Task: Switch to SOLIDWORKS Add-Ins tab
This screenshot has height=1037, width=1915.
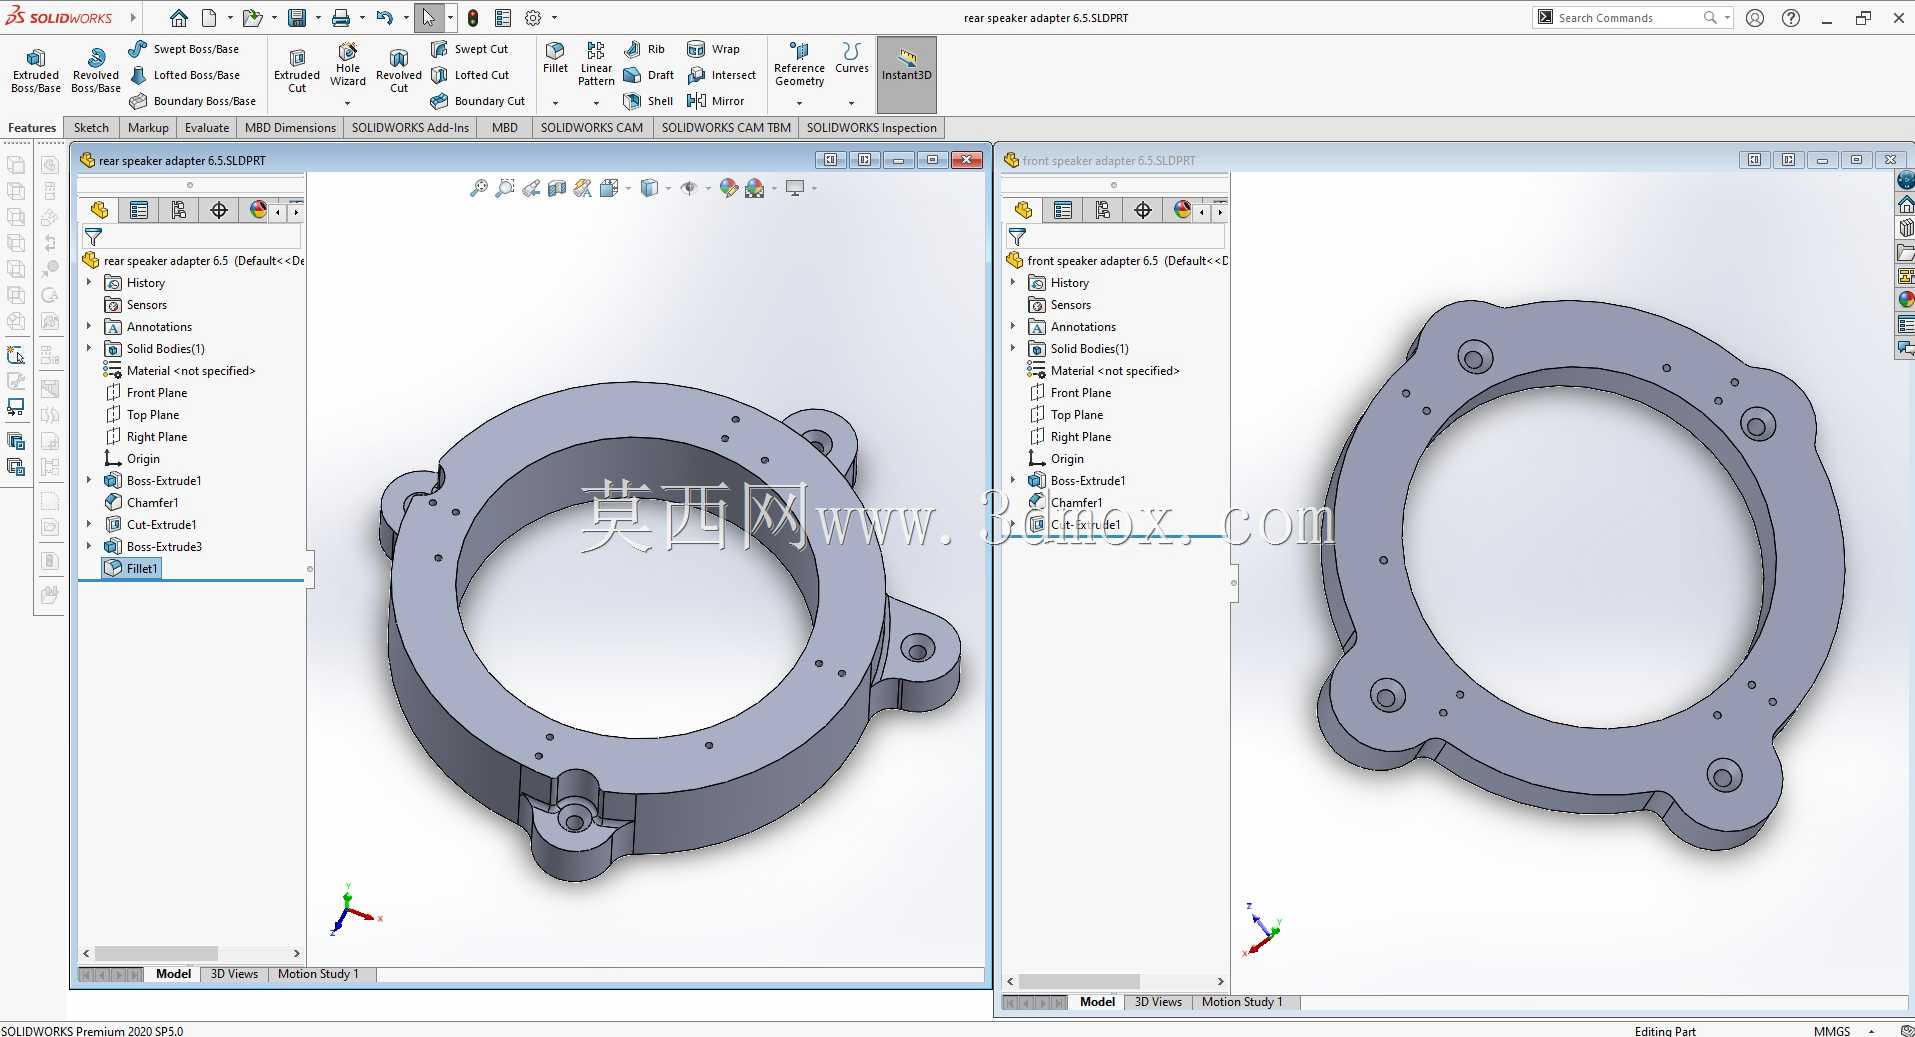Action: pos(410,128)
